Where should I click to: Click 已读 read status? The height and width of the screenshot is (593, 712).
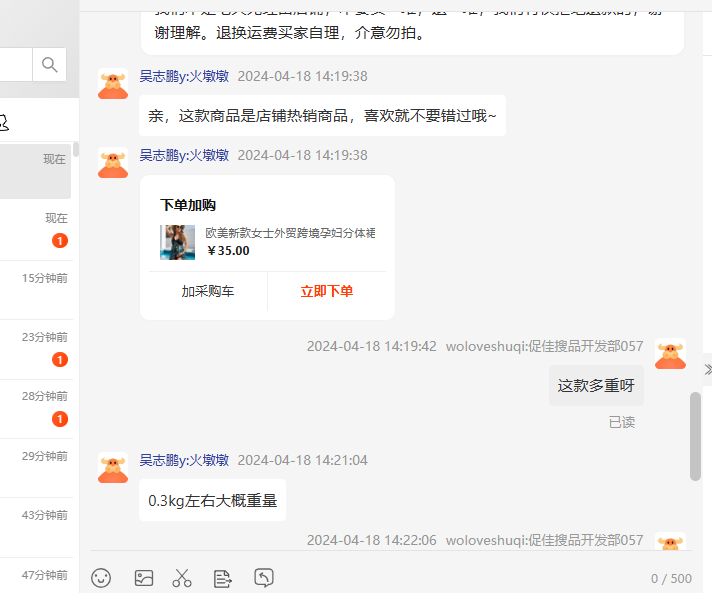click(x=622, y=422)
